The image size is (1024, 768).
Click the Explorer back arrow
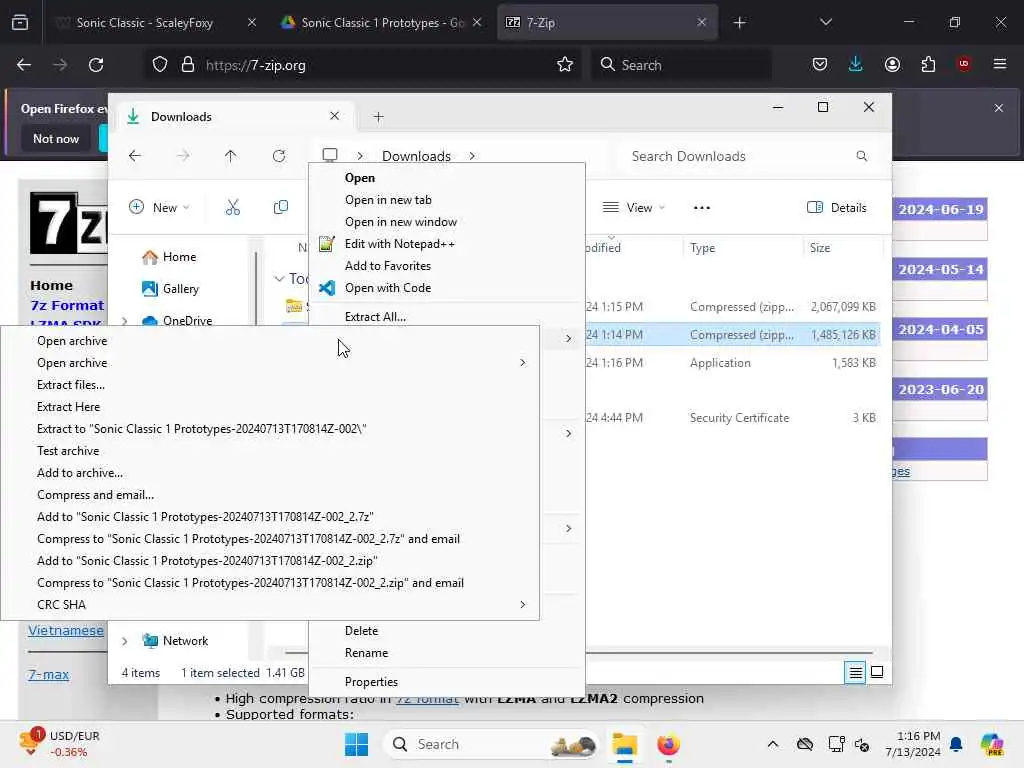point(135,156)
